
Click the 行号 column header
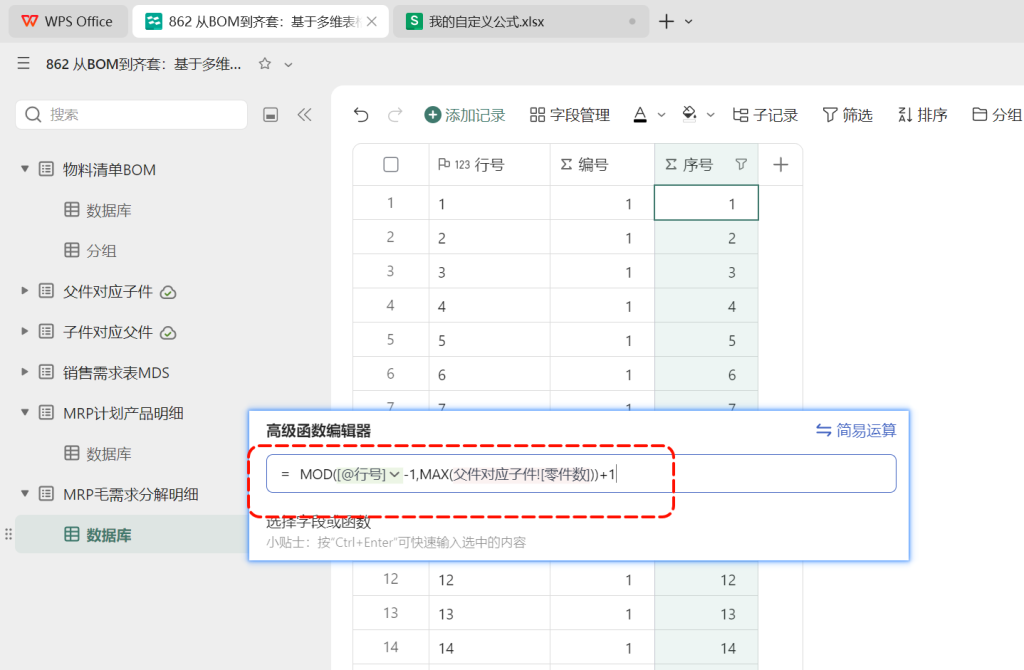pyautogui.click(x=489, y=165)
